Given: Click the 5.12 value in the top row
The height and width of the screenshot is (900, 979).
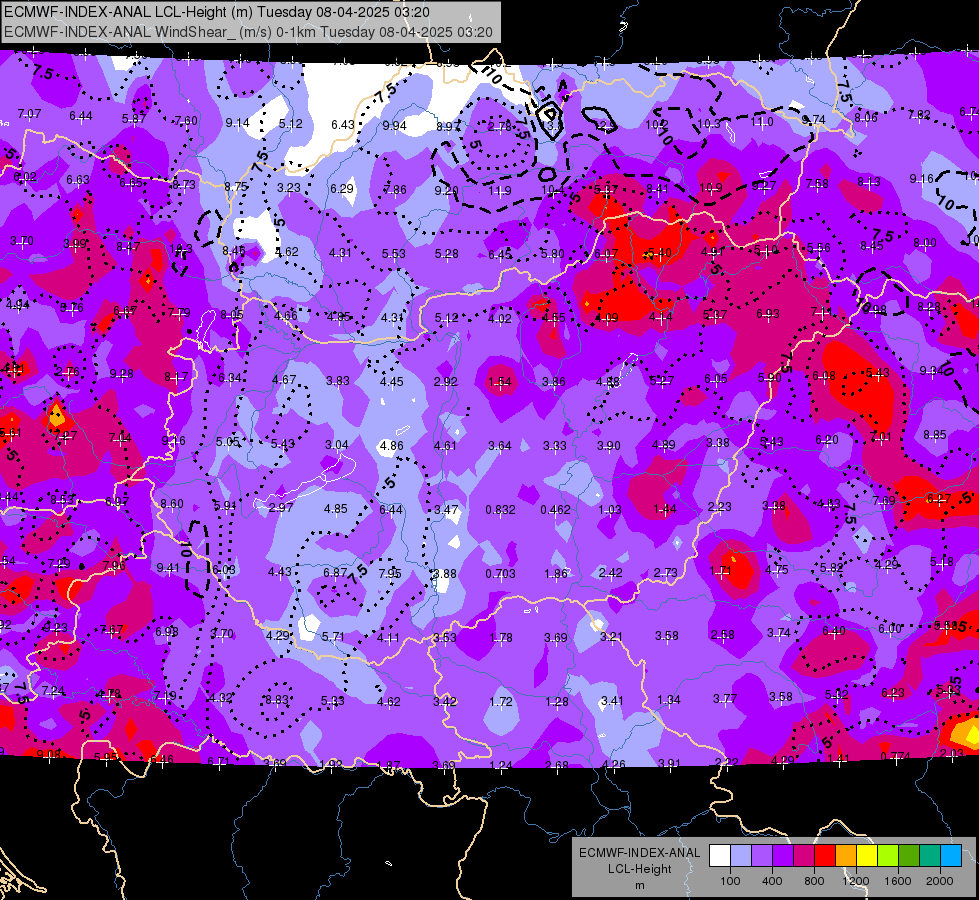Looking at the screenshot, I should [291, 124].
